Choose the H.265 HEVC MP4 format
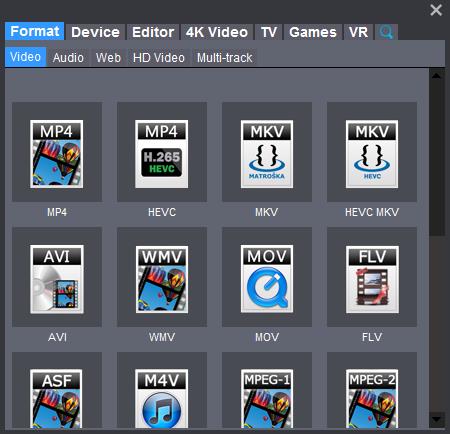The height and width of the screenshot is (434, 450). [162, 154]
